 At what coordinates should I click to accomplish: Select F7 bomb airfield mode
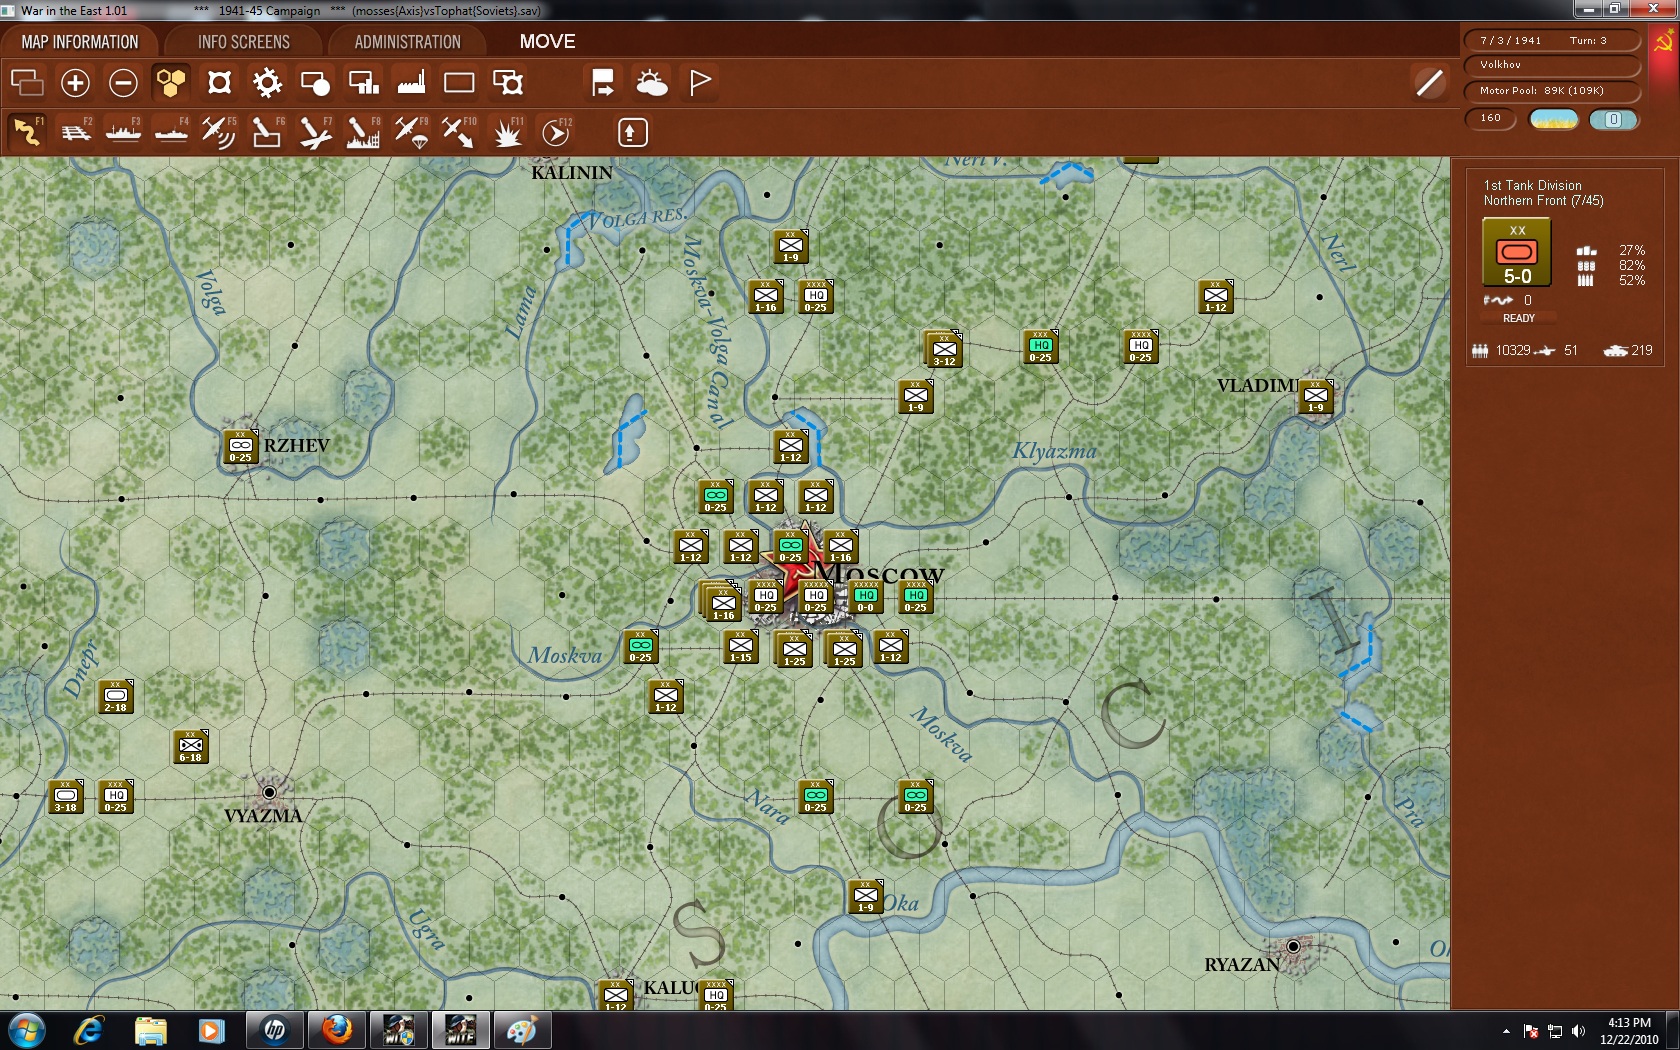315,132
